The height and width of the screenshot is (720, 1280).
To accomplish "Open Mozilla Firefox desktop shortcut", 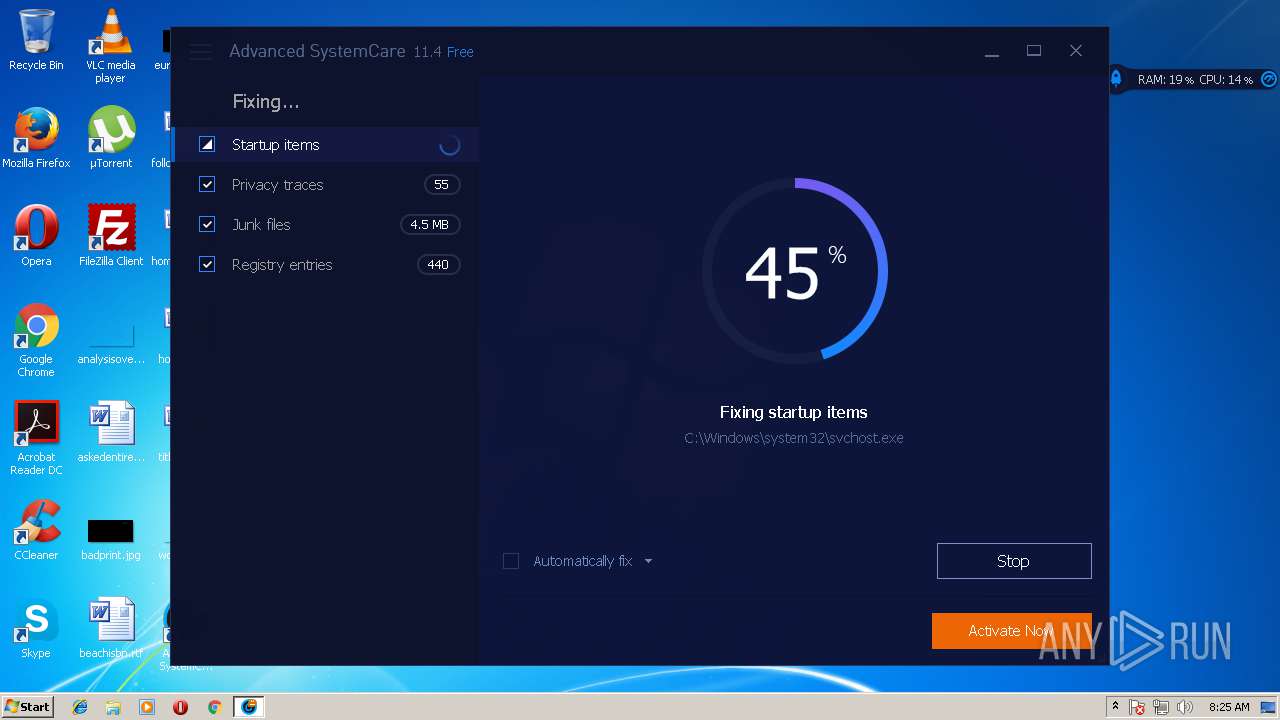I will tap(36, 138).
